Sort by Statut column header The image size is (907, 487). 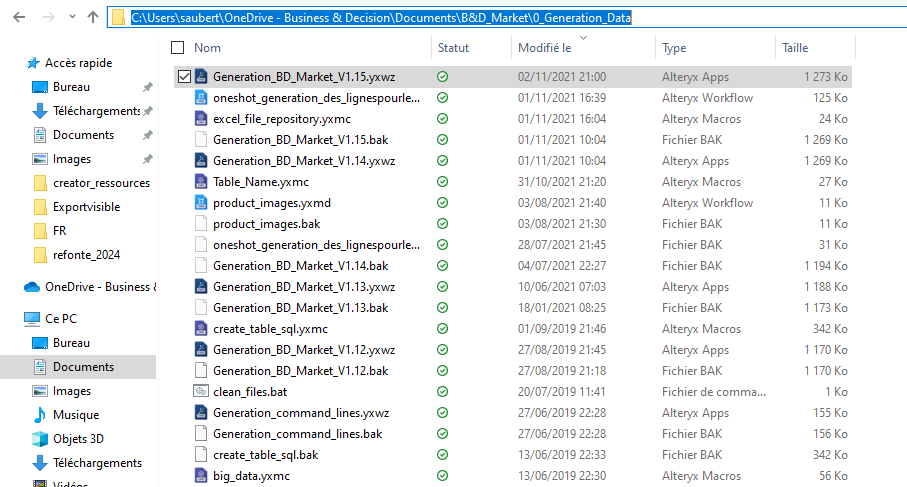(x=453, y=48)
